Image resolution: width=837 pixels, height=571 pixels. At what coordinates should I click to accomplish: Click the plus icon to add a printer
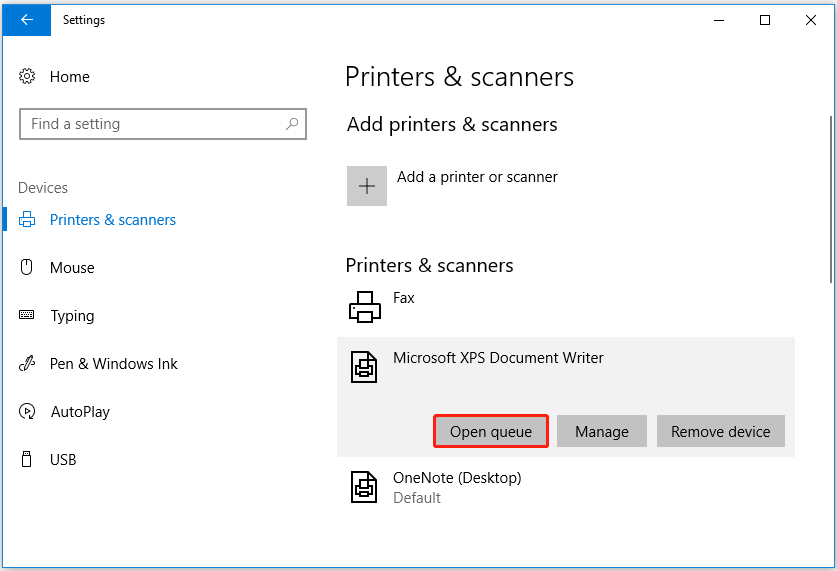click(367, 186)
